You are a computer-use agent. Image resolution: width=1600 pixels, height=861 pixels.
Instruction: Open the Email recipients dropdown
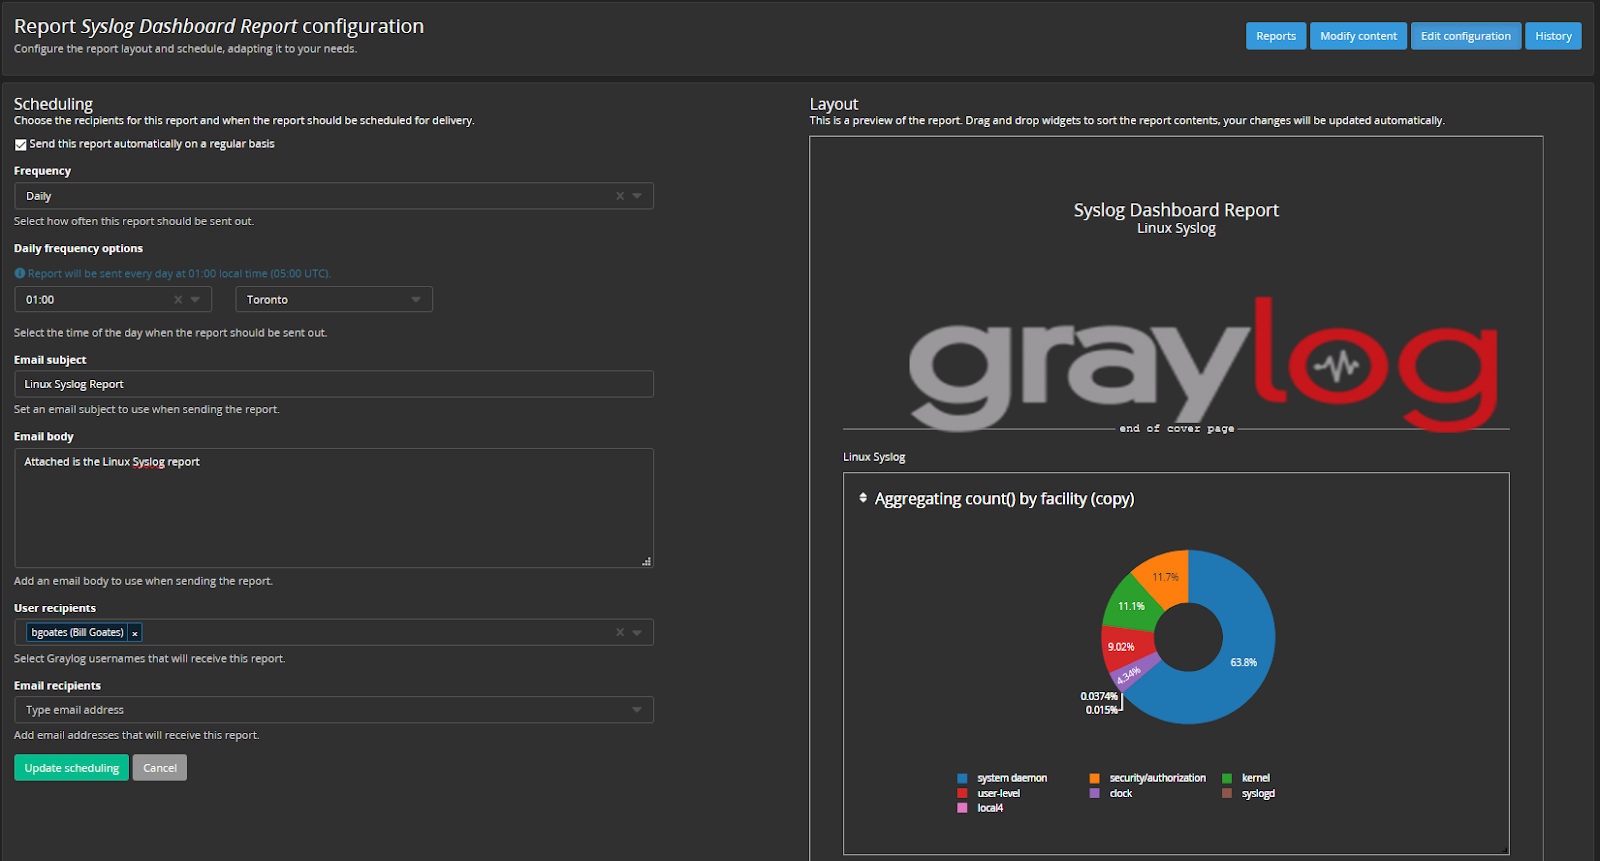click(638, 710)
